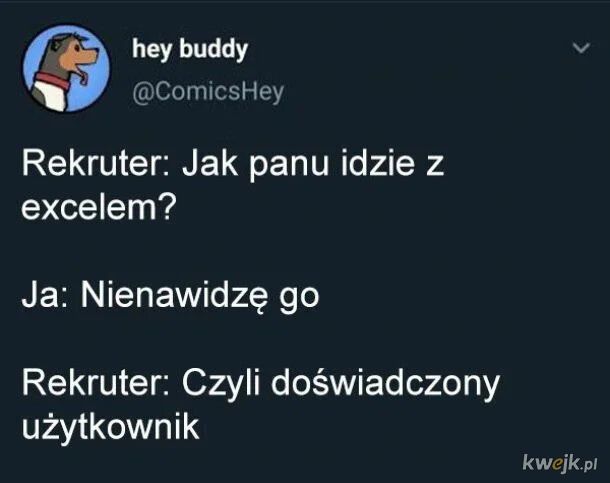610x483 pixels.
Task: Open the dog avatar profile picture
Action: point(66,68)
